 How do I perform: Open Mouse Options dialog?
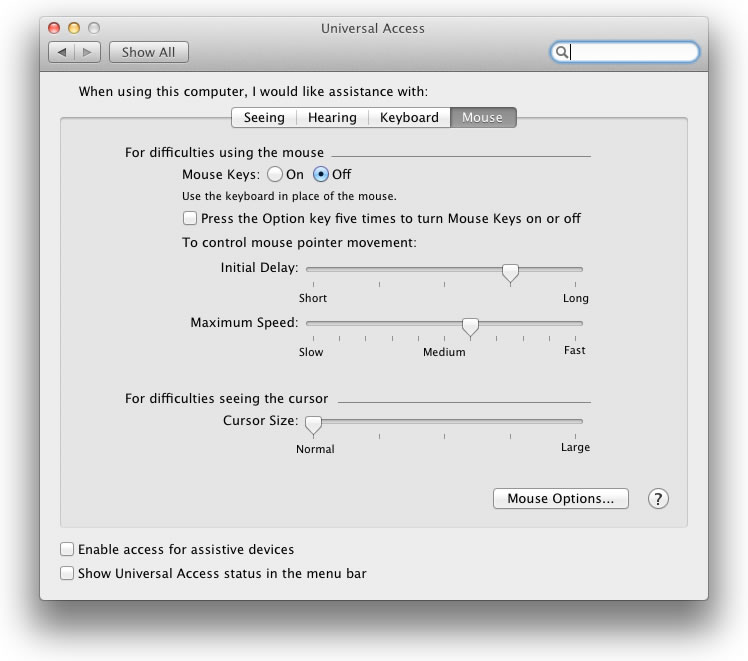(560, 499)
